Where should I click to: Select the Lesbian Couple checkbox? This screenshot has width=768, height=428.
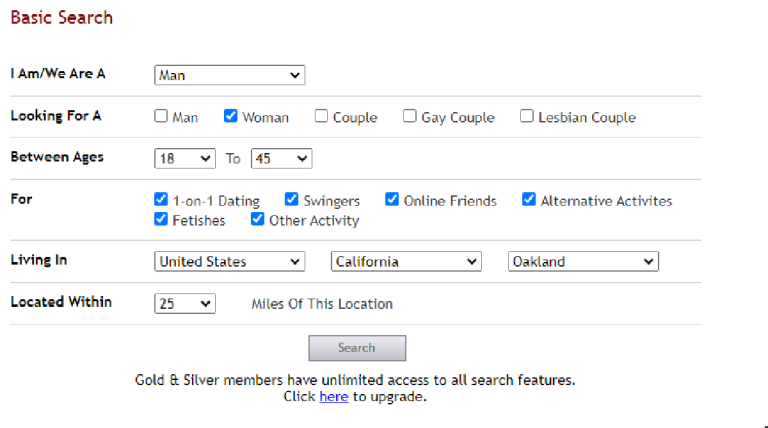527,116
